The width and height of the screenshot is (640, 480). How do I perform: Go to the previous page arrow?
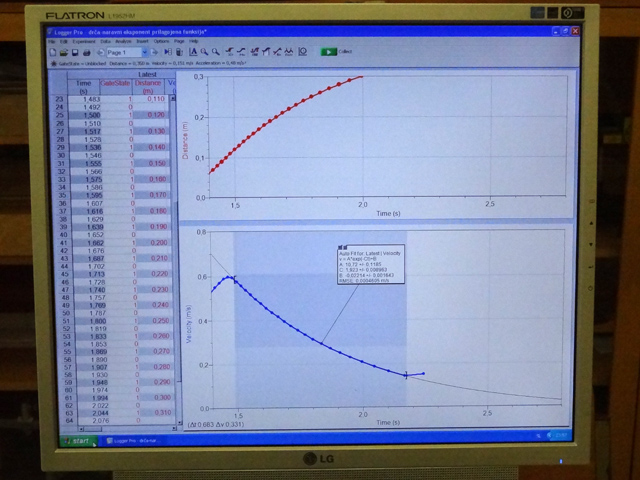tap(100, 52)
